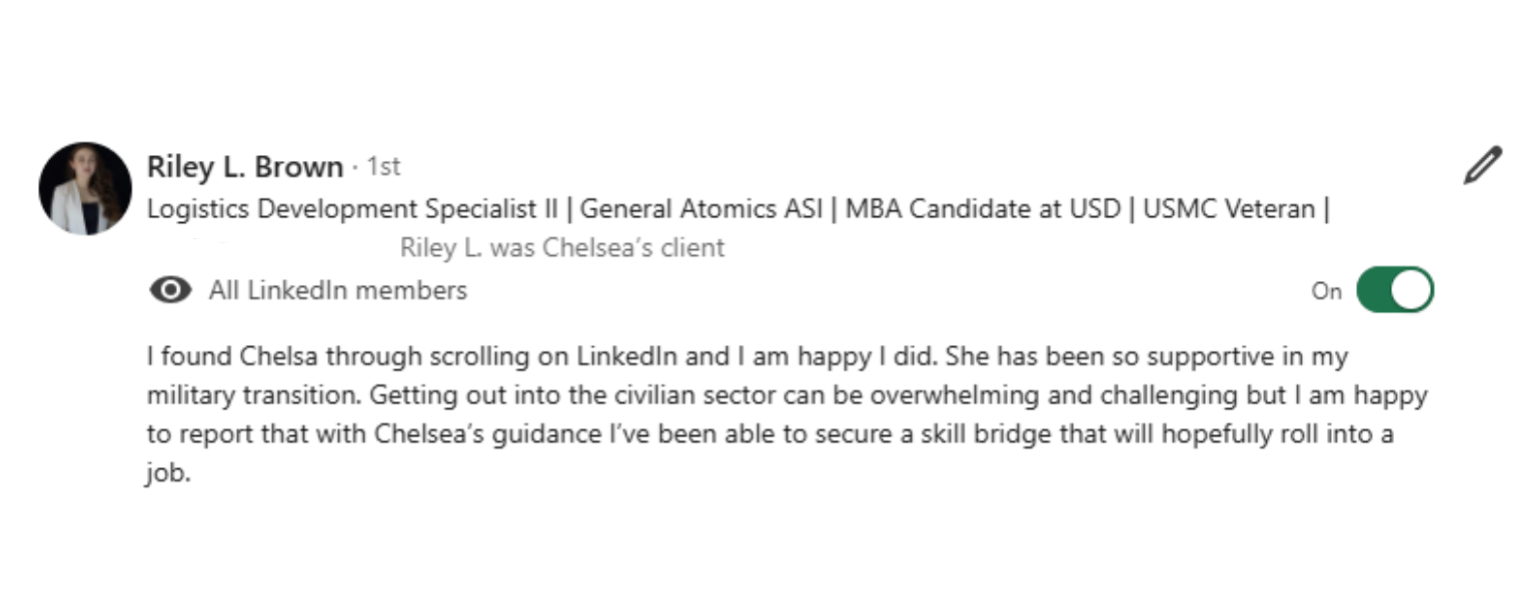Select the All LinkedIn members label
Screen dimensions: 1516x616
pos(337,291)
